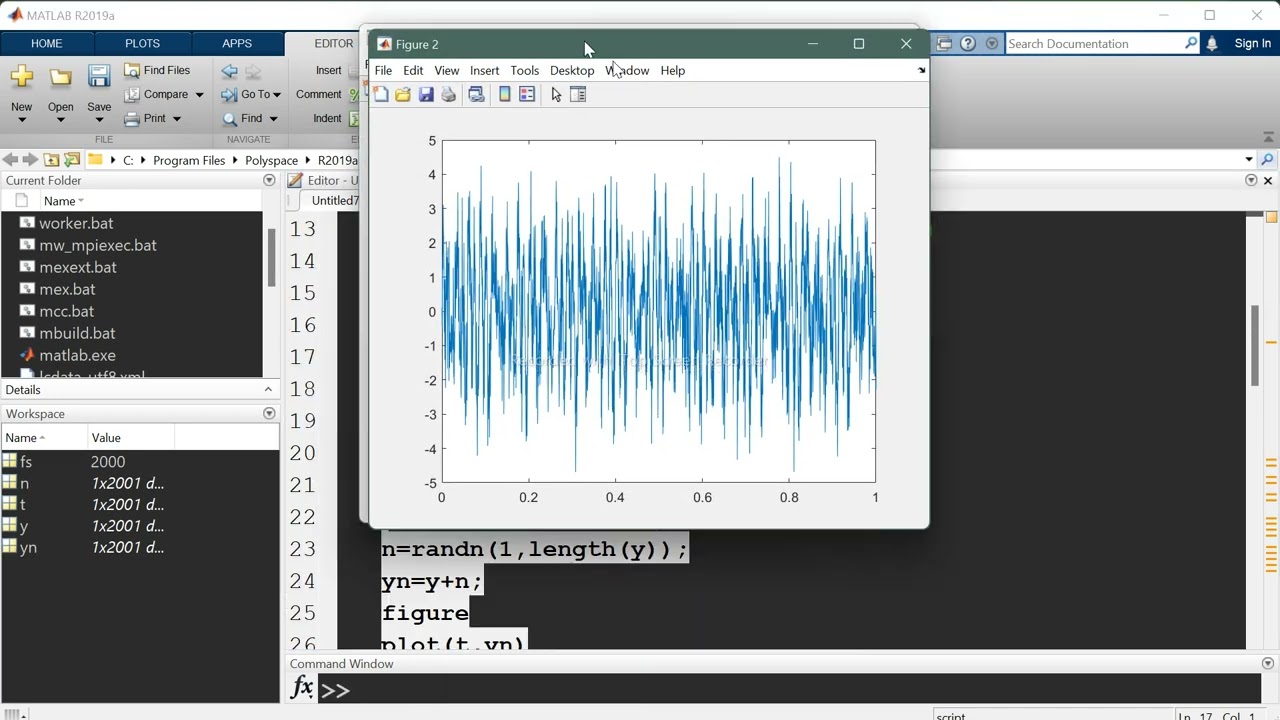Click the Sign In link
The image size is (1280, 720).
[x=1253, y=43]
